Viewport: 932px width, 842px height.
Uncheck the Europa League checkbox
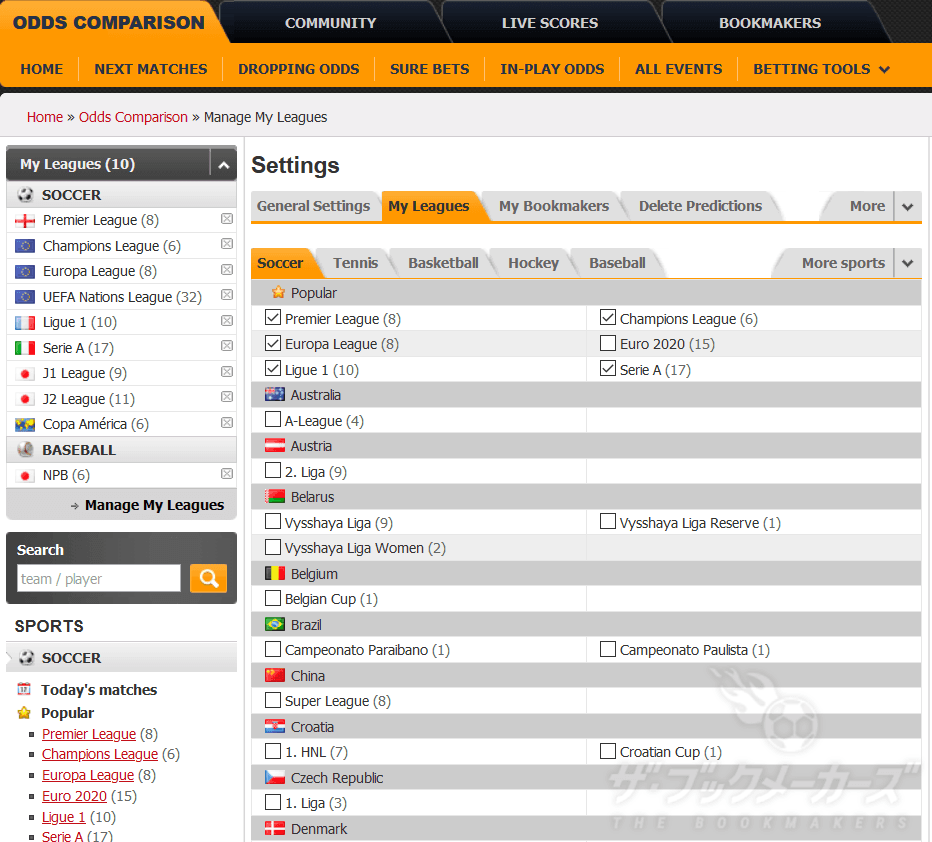273,343
